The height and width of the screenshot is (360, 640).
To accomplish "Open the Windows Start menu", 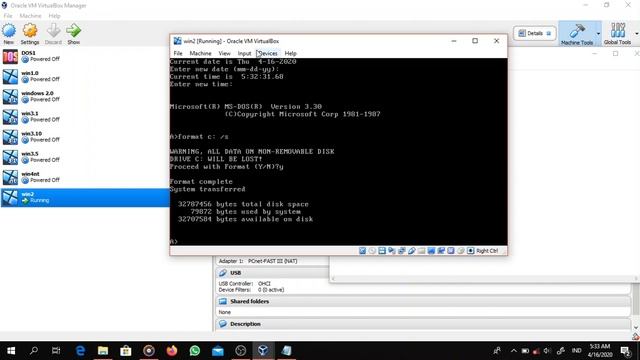I will tap(11, 351).
